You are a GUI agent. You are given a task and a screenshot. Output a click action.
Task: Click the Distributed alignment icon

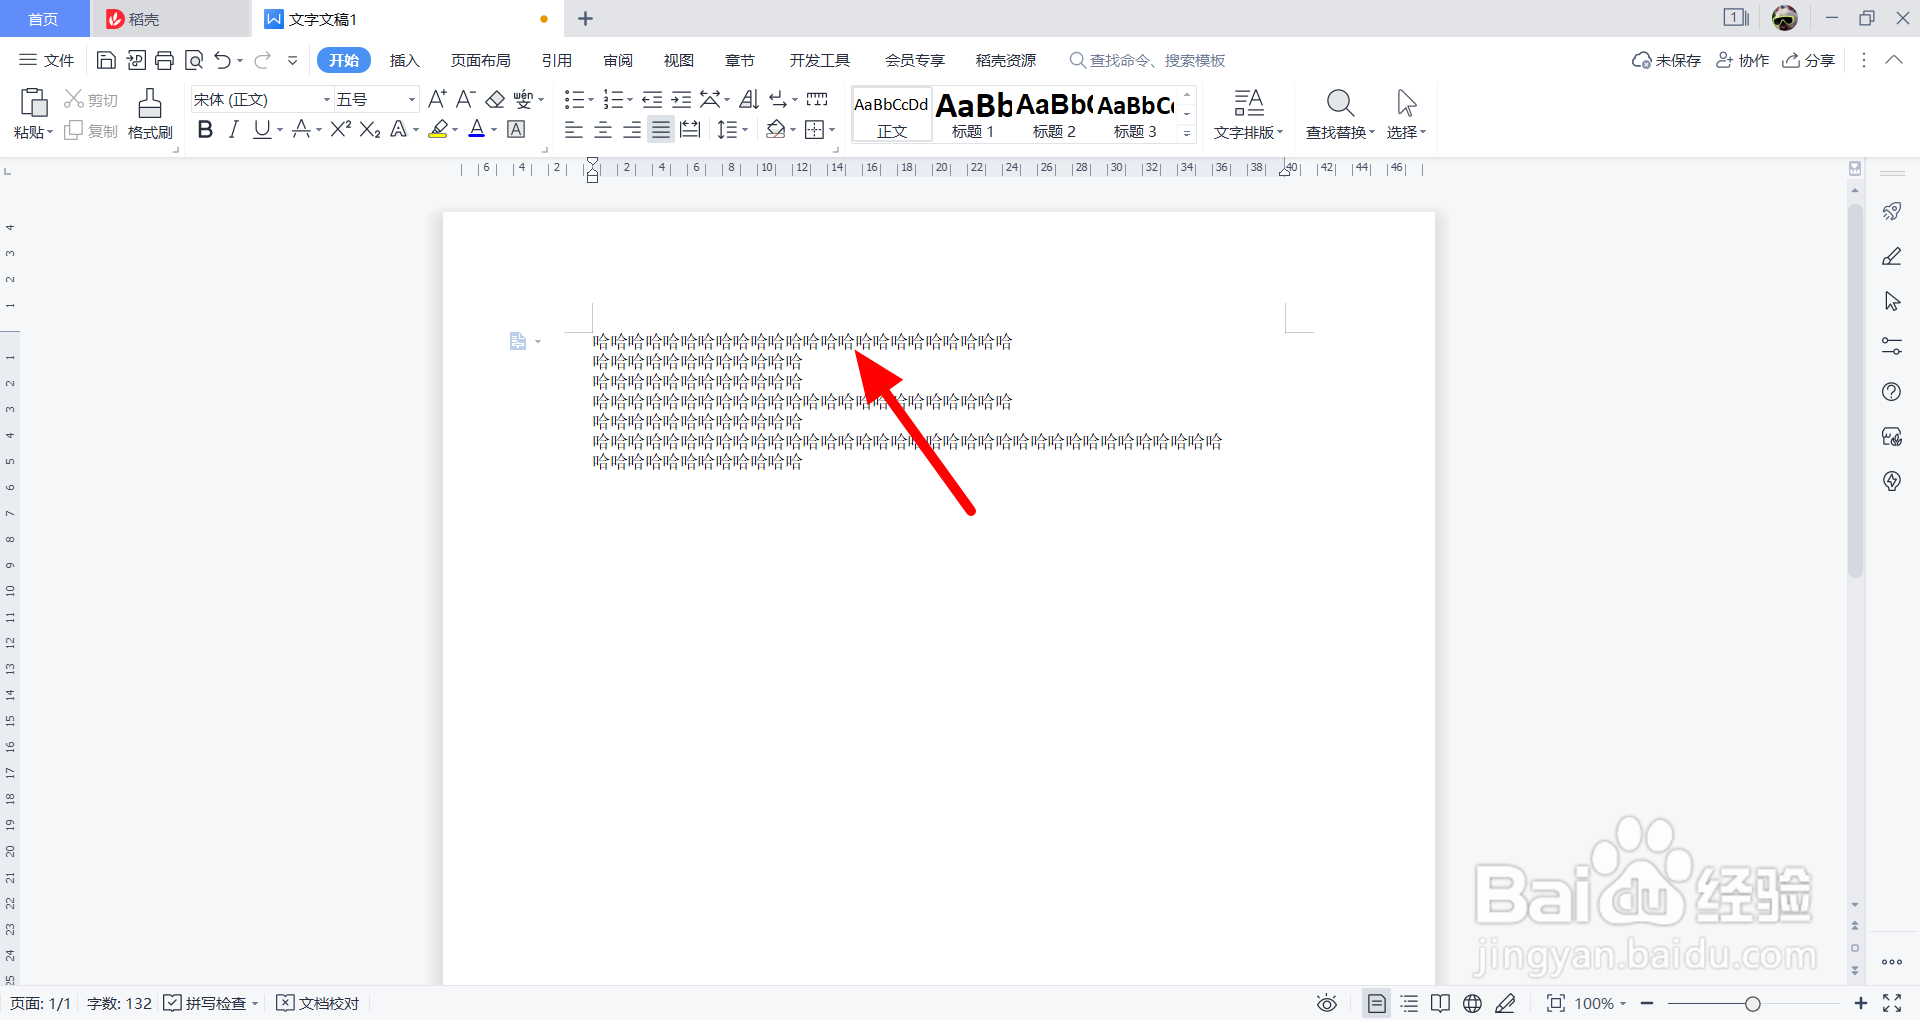pyautogui.click(x=690, y=129)
